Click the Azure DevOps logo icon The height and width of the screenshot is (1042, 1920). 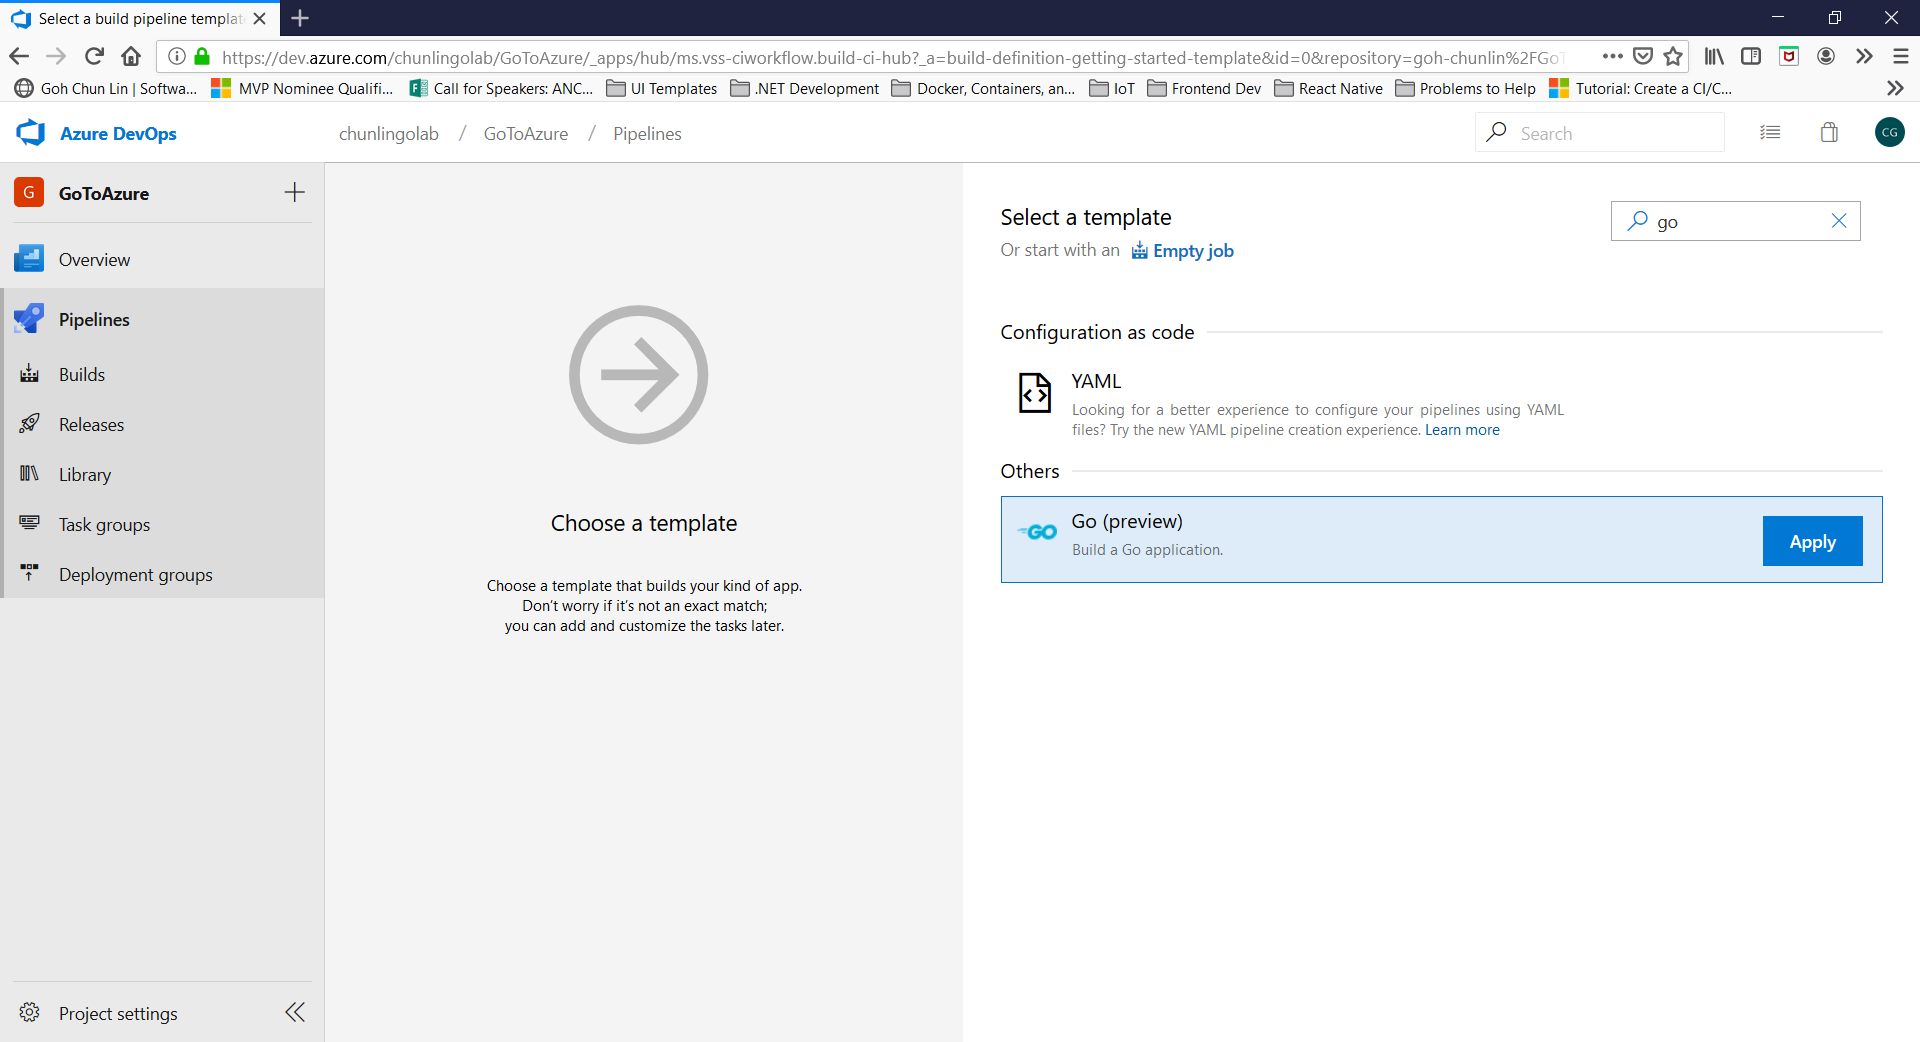(31, 133)
